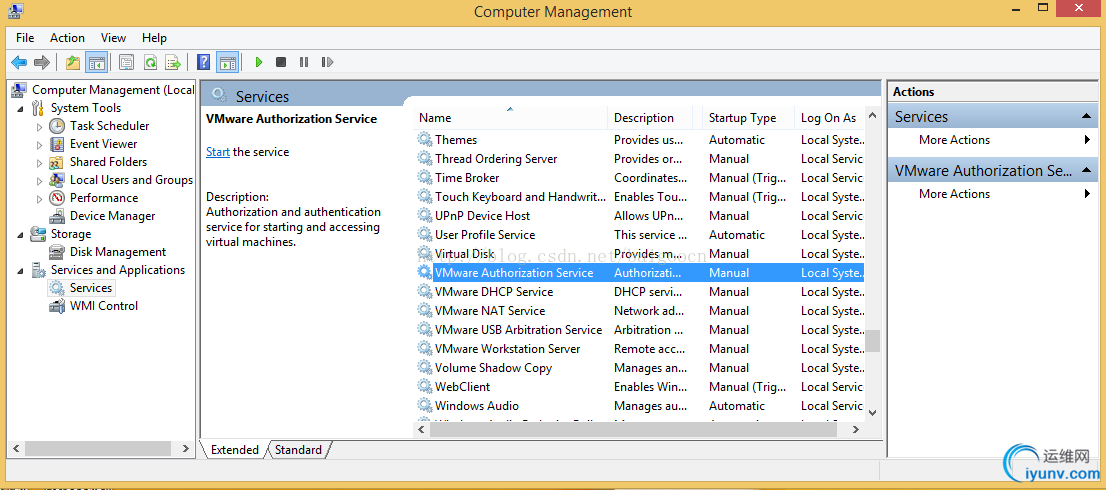Sort services by Startup Type column
This screenshot has width=1106, height=490.
point(742,118)
